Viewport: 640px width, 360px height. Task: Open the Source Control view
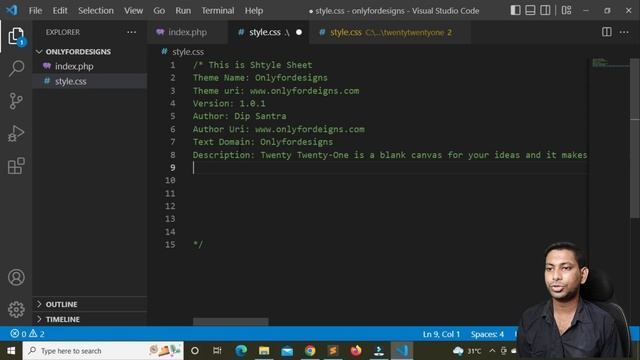pos(16,101)
